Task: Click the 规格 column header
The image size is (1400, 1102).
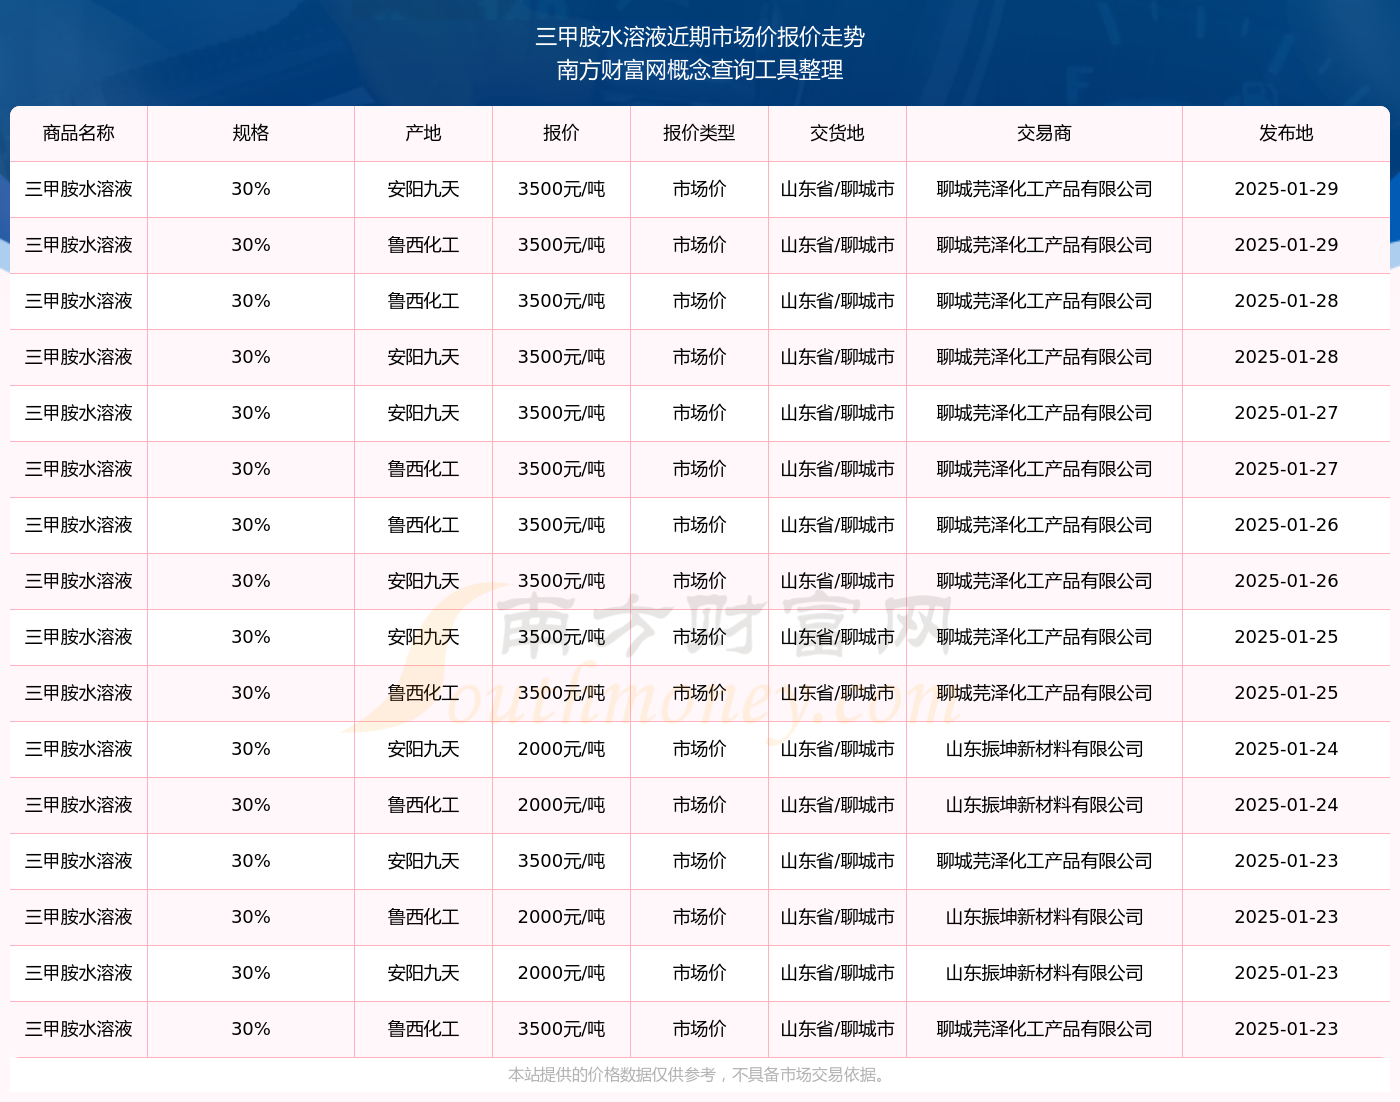Action: point(251,133)
